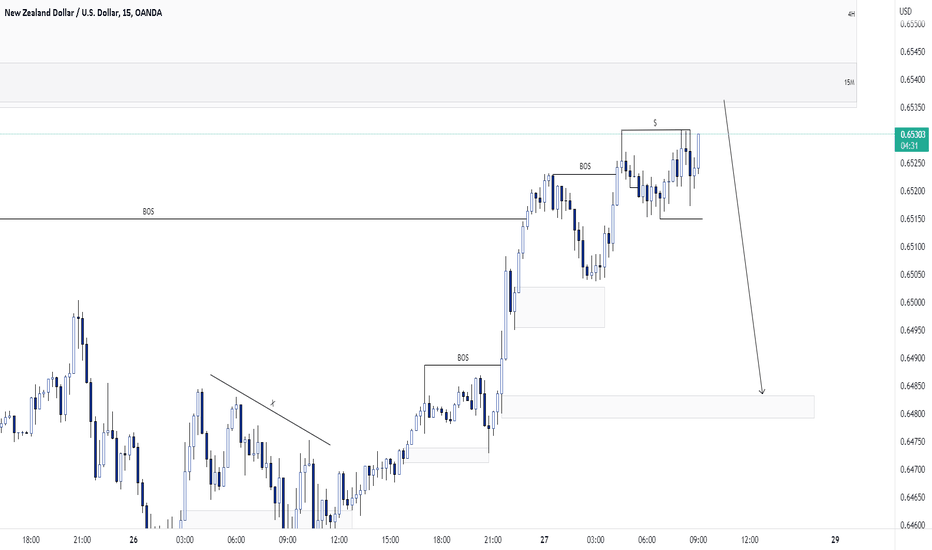Click the 29 date marker on time axis

[835, 540]
